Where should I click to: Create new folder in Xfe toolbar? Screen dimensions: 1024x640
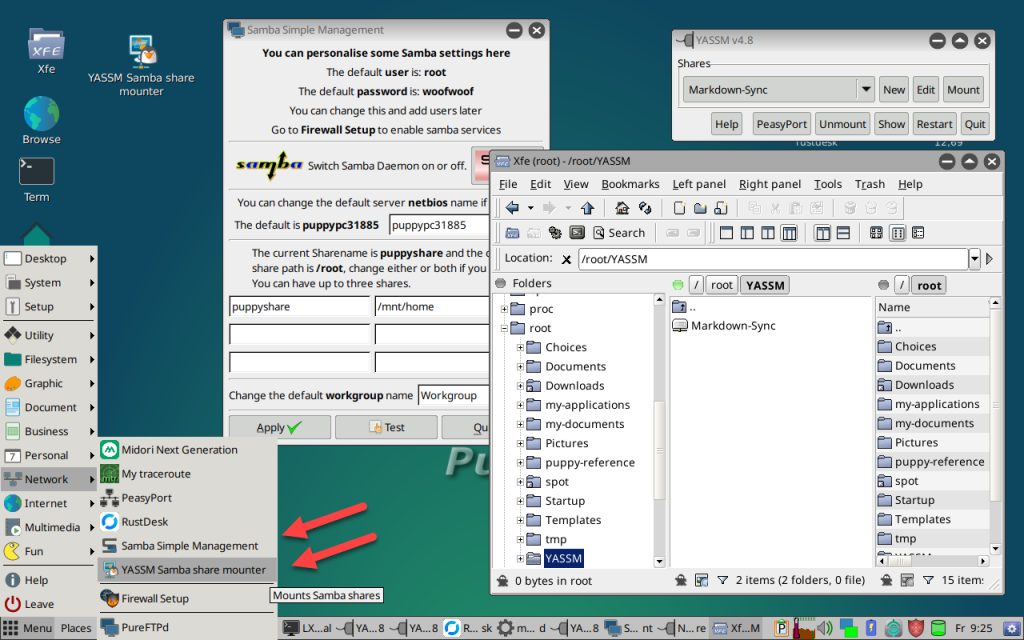(700, 208)
